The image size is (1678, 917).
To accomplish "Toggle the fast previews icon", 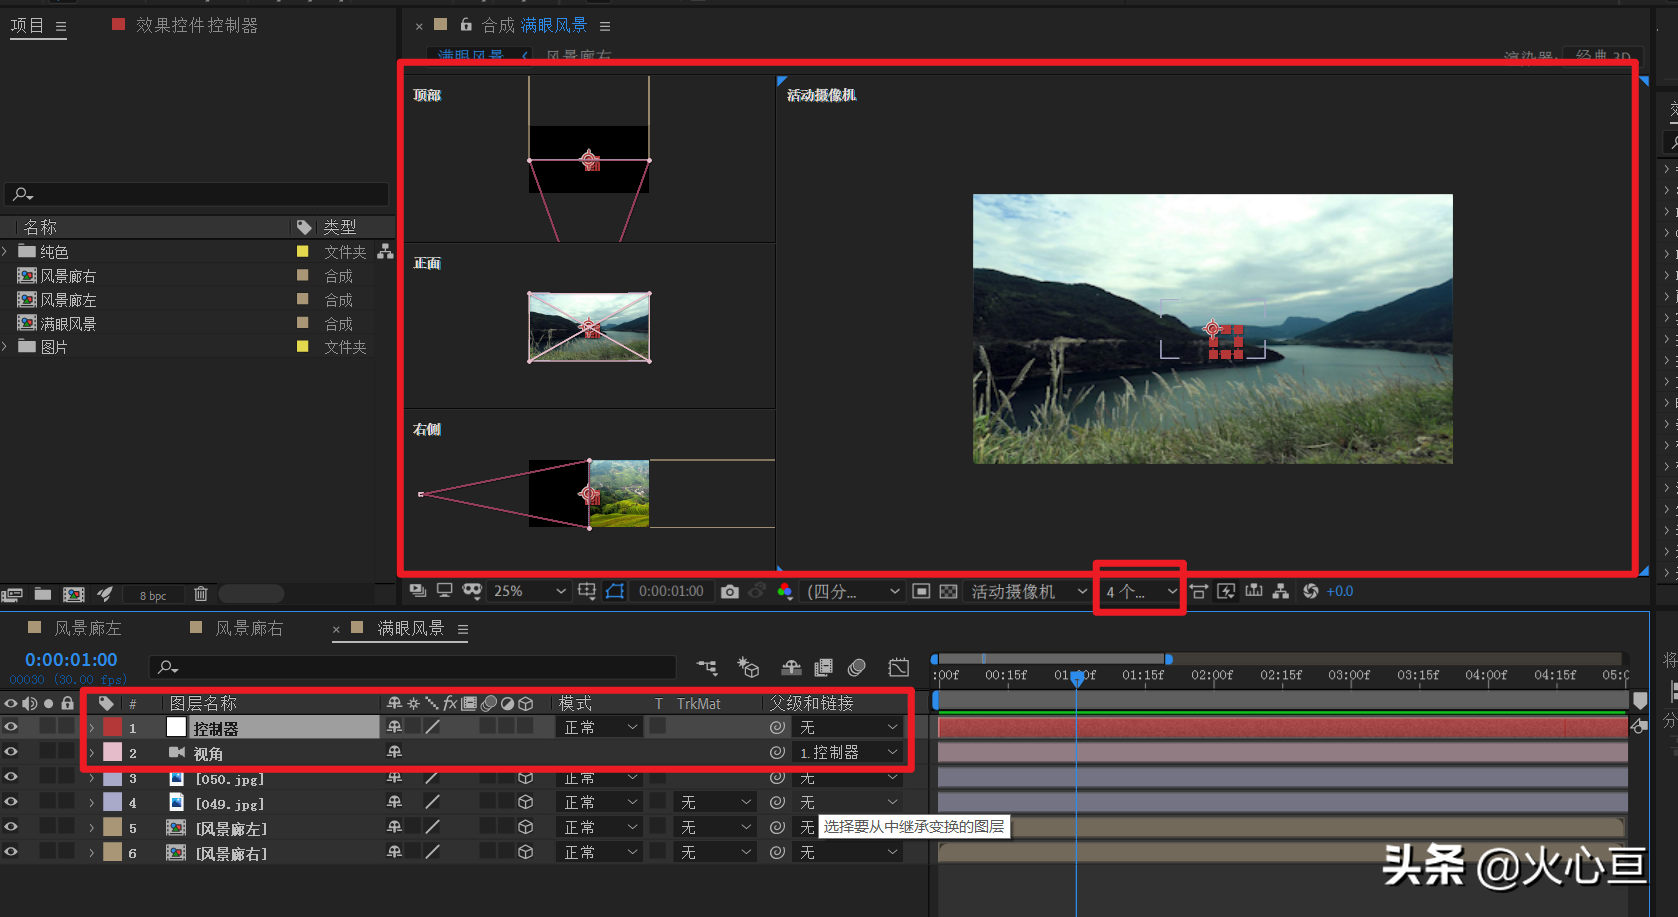I will (x=1226, y=591).
